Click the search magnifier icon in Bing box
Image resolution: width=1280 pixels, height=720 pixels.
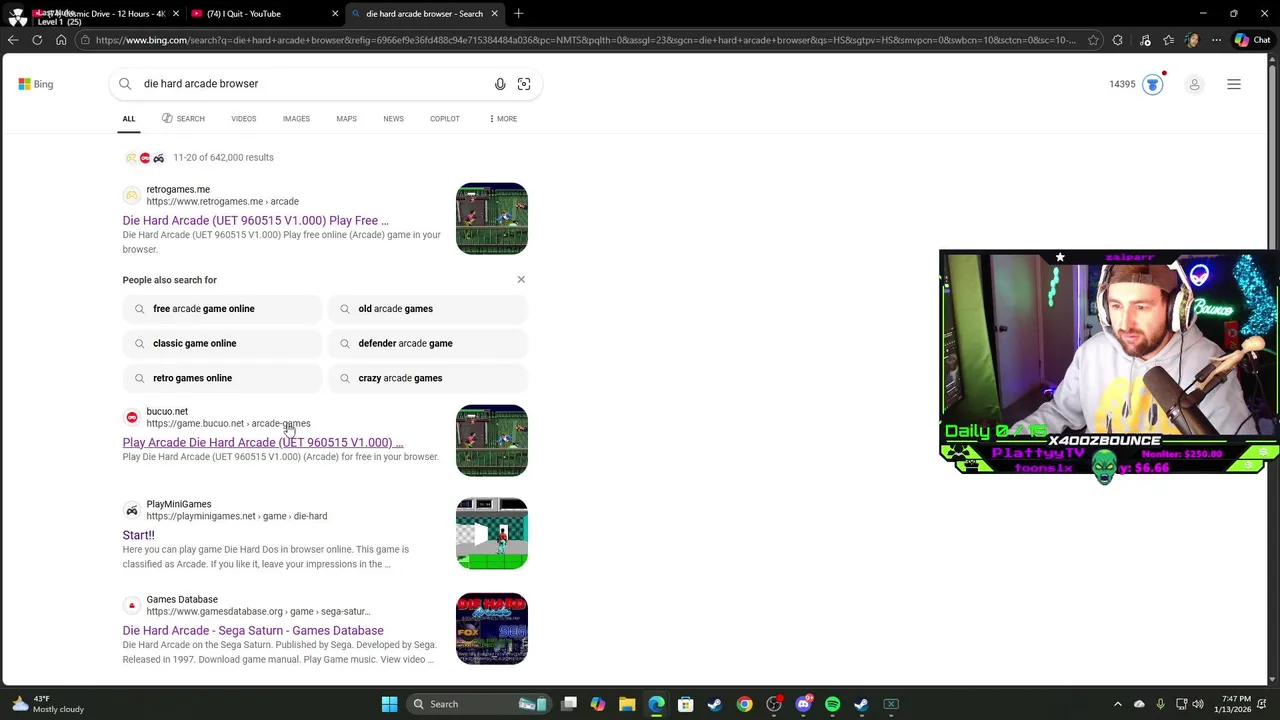(x=125, y=84)
